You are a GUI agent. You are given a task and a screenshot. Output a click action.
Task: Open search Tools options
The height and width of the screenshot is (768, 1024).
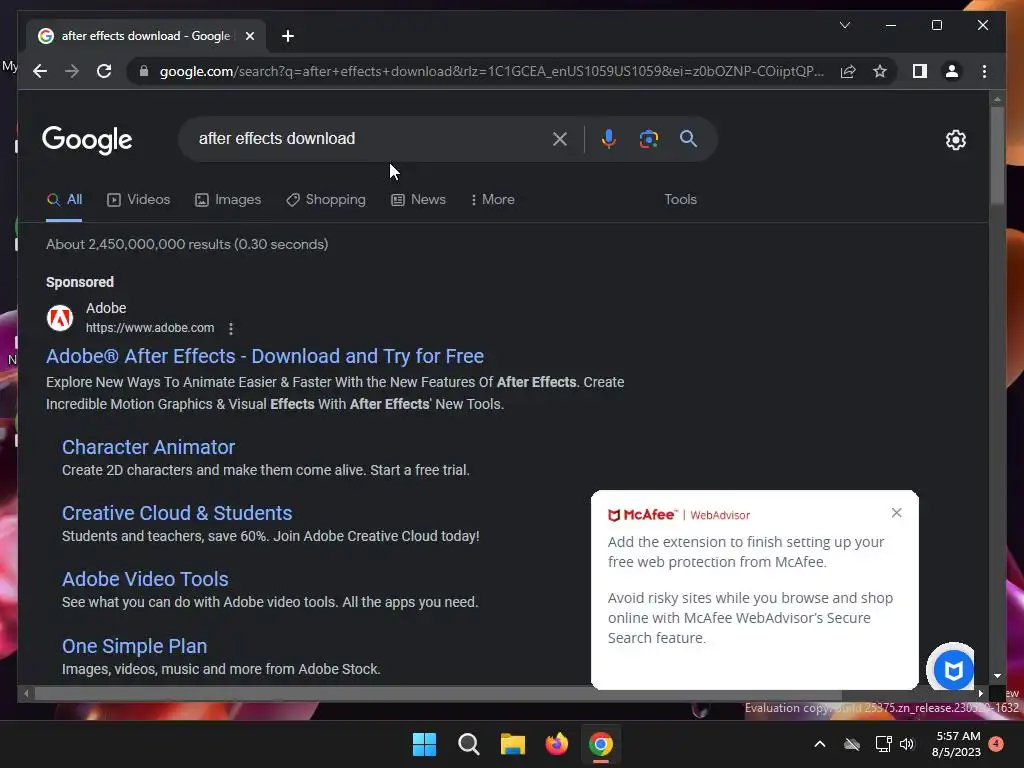[x=680, y=200]
